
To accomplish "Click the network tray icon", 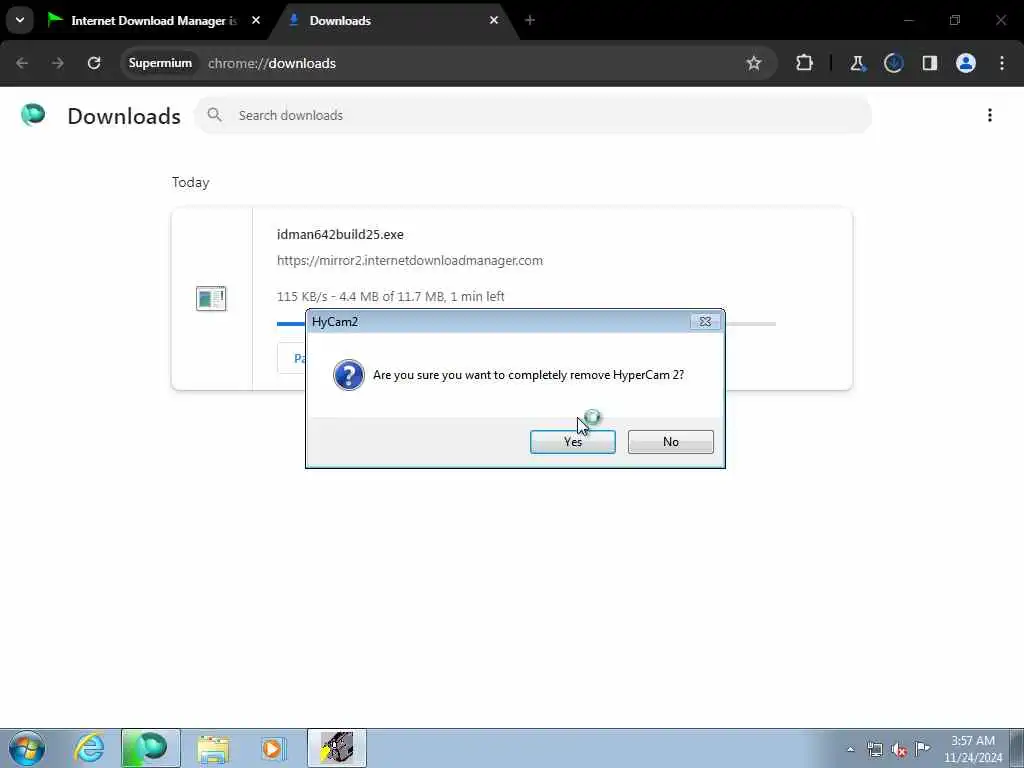I will (x=875, y=749).
